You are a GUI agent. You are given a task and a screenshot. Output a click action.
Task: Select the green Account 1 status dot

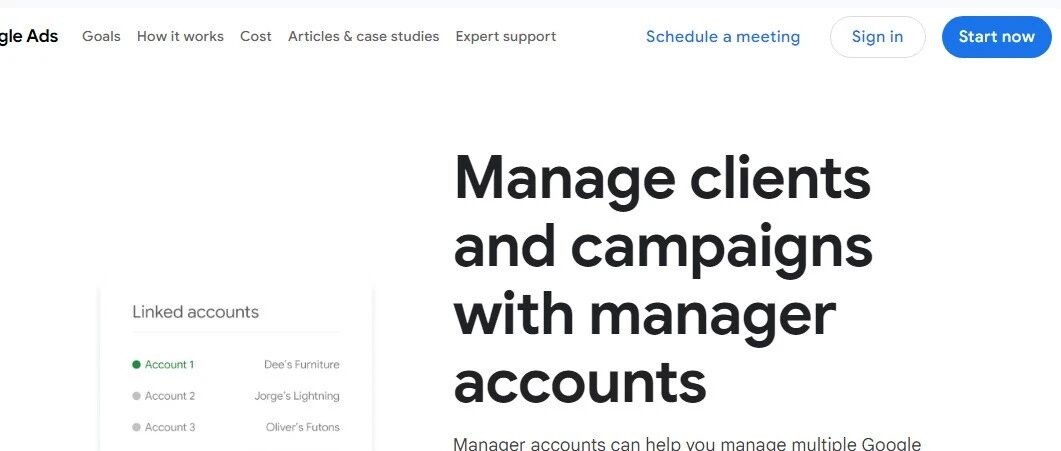tap(136, 364)
